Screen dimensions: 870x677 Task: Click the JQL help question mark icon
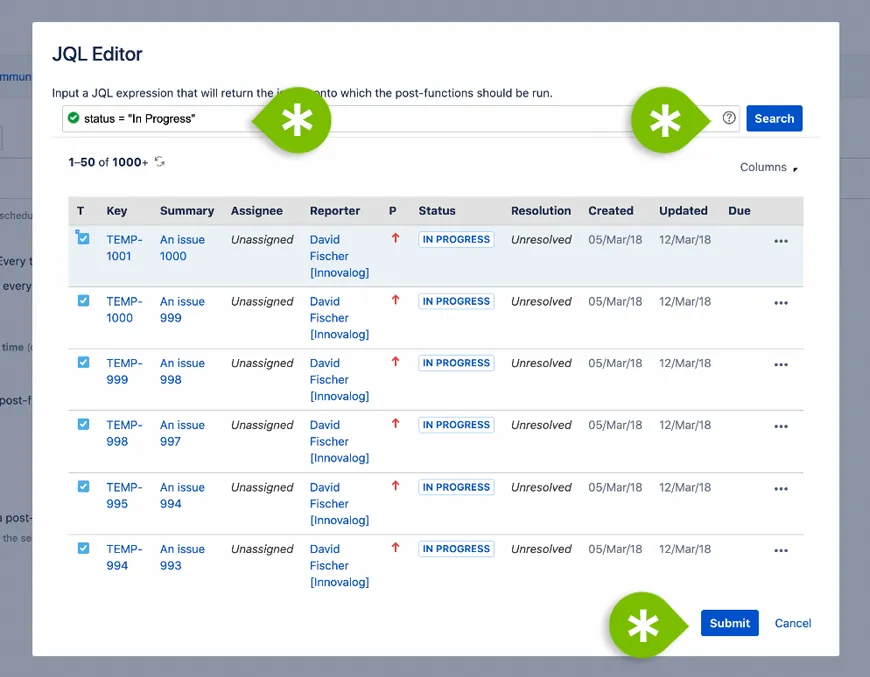[x=729, y=118]
